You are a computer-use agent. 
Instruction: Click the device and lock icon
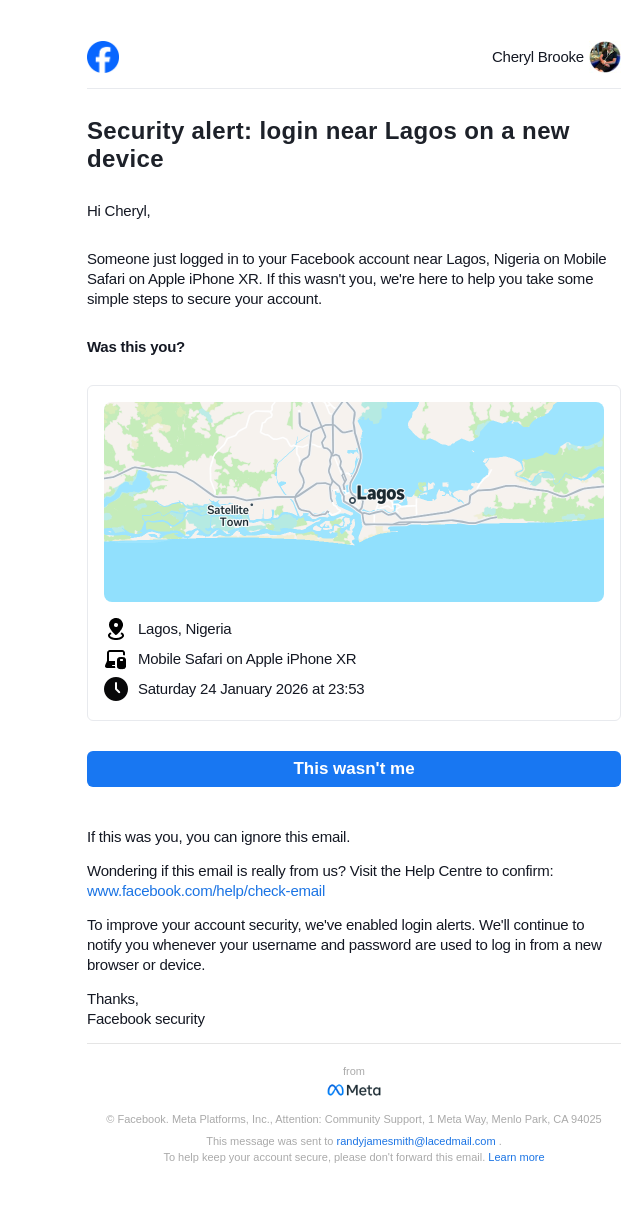(116, 659)
